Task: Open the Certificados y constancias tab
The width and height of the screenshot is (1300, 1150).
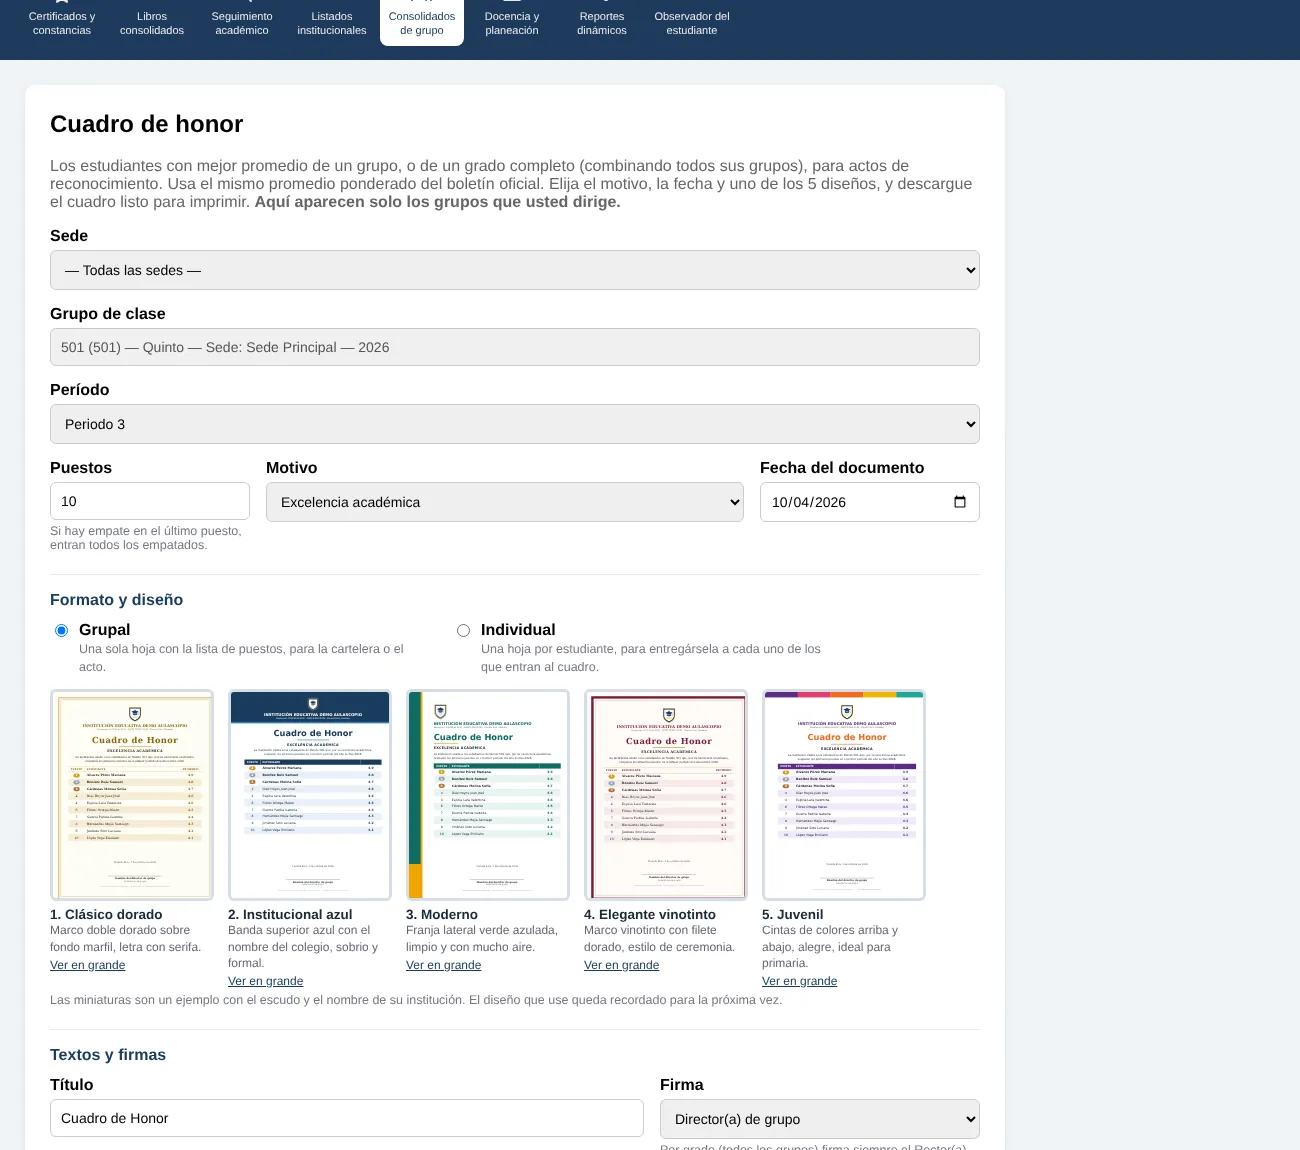Action: tap(62, 23)
